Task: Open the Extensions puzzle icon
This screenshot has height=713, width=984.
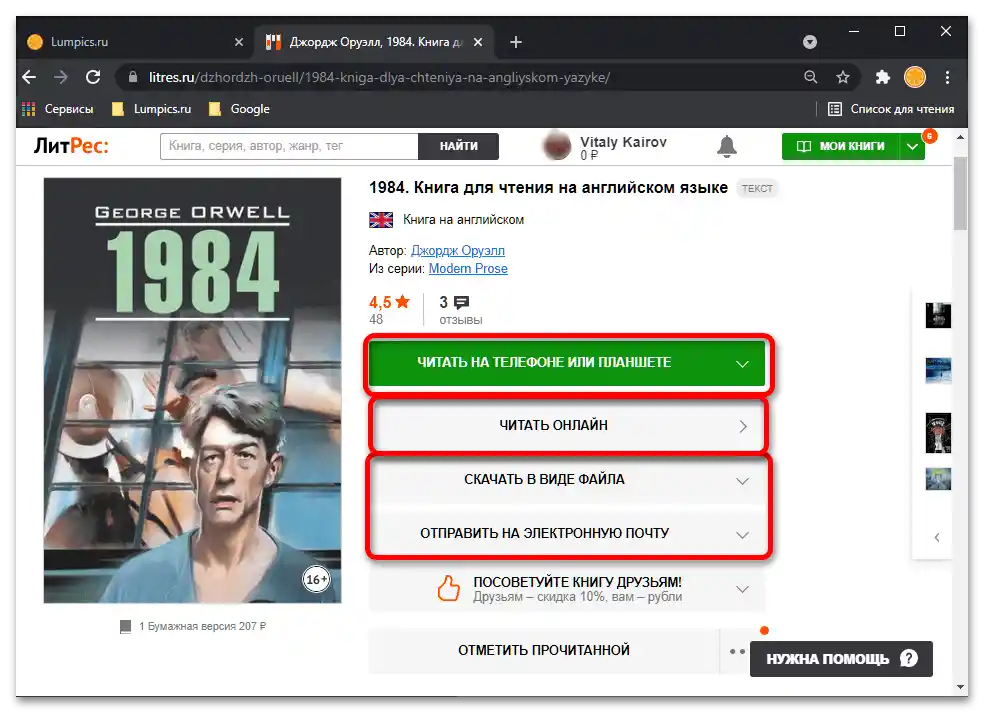Action: click(882, 77)
